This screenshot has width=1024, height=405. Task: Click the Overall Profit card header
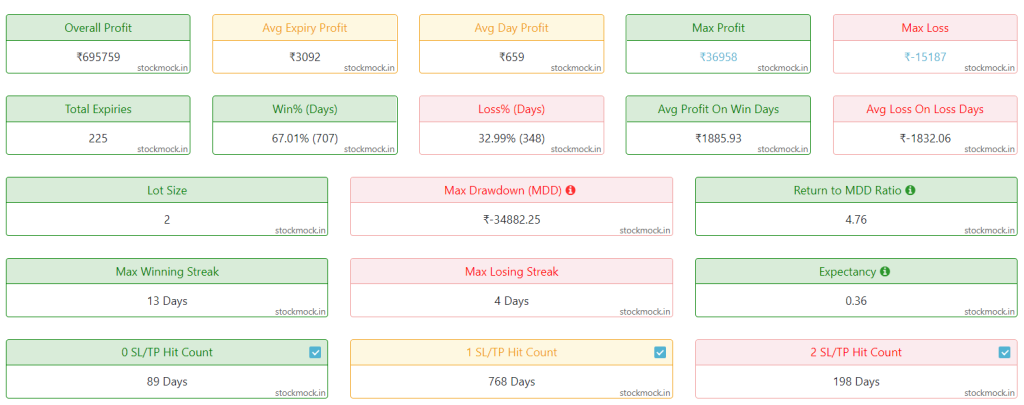(98, 28)
